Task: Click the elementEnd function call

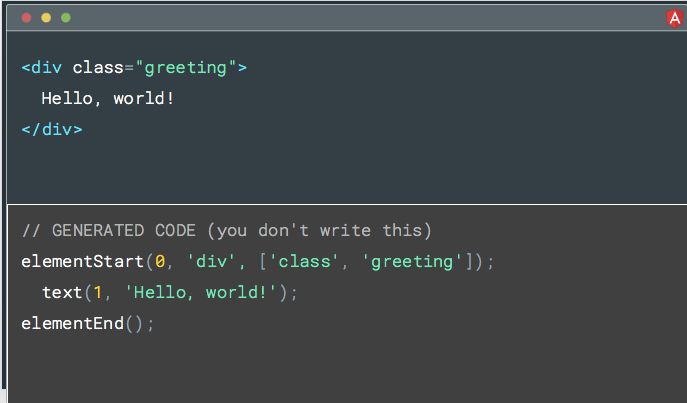Action: click(x=72, y=323)
